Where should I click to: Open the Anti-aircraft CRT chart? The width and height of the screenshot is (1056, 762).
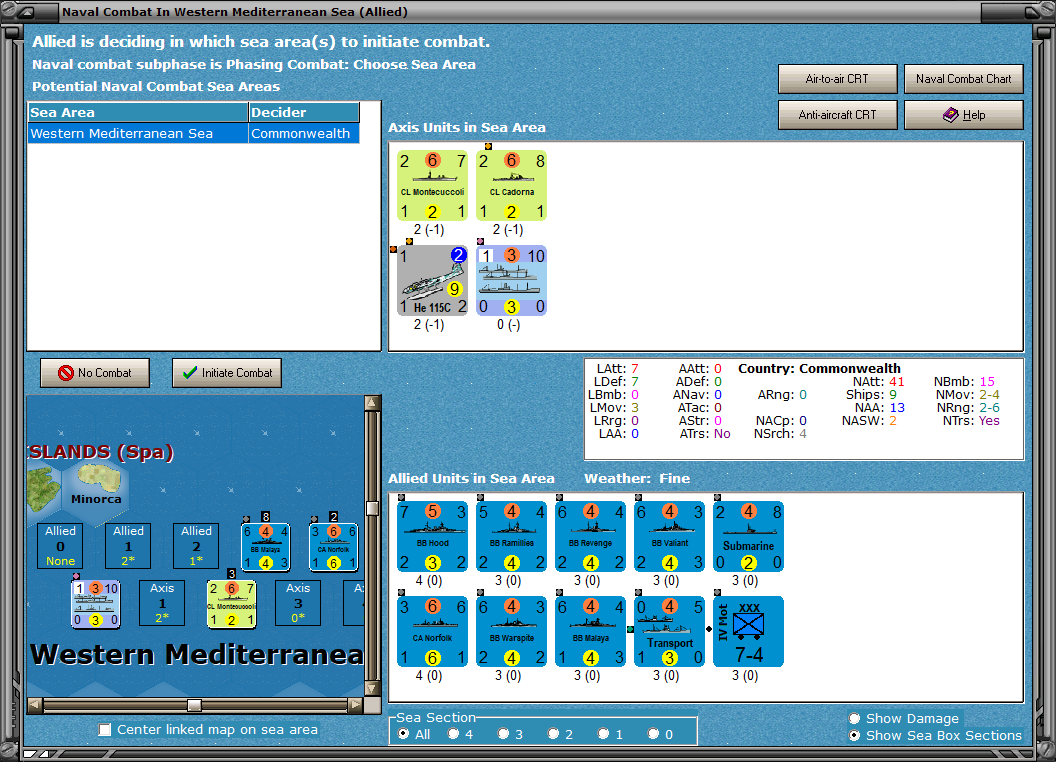(838, 115)
